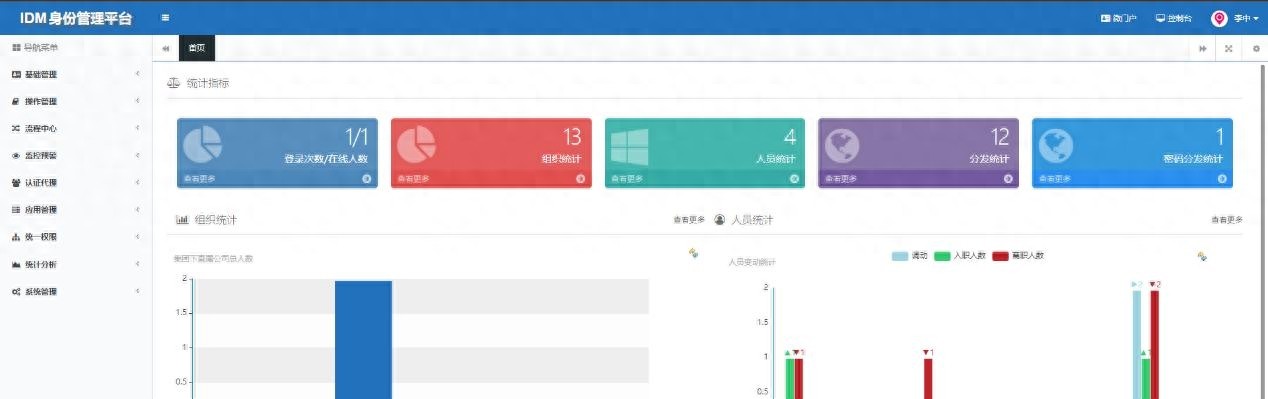Expand 流程中心 with its chevron arrow
This screenshot has width=1268, height=399.
point(137,128)
